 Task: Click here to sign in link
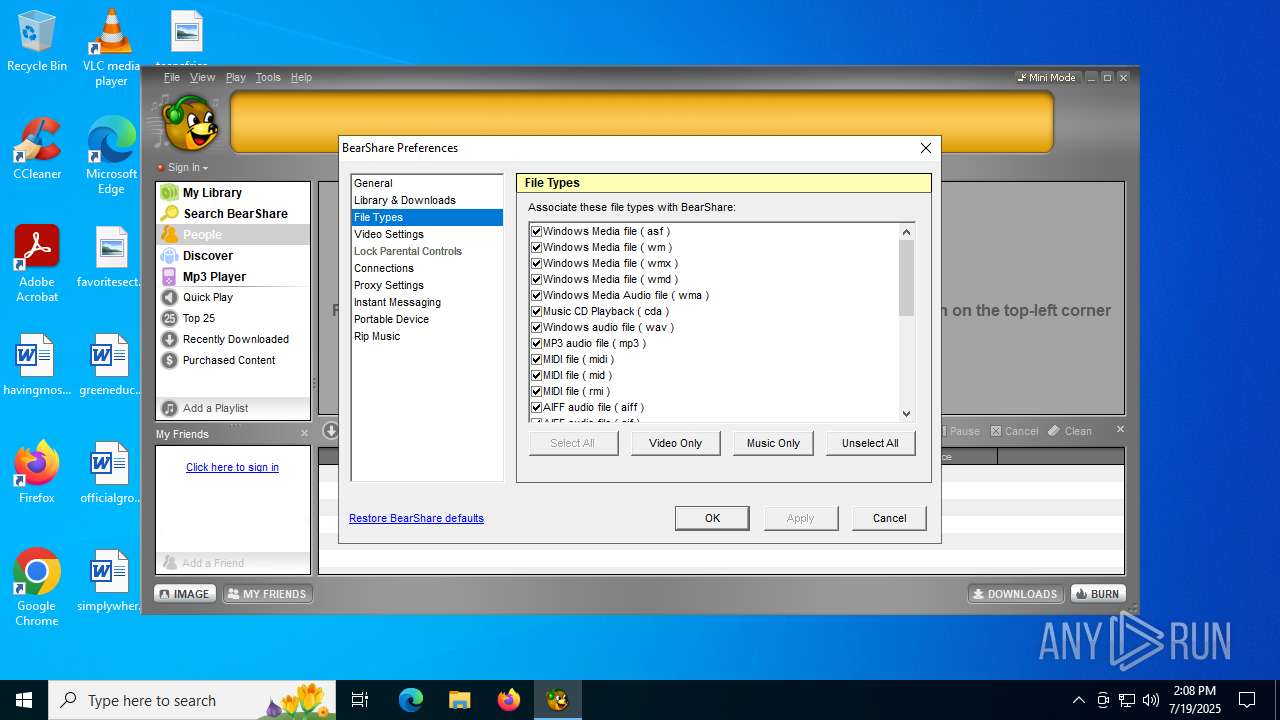[x=232, y=467]
